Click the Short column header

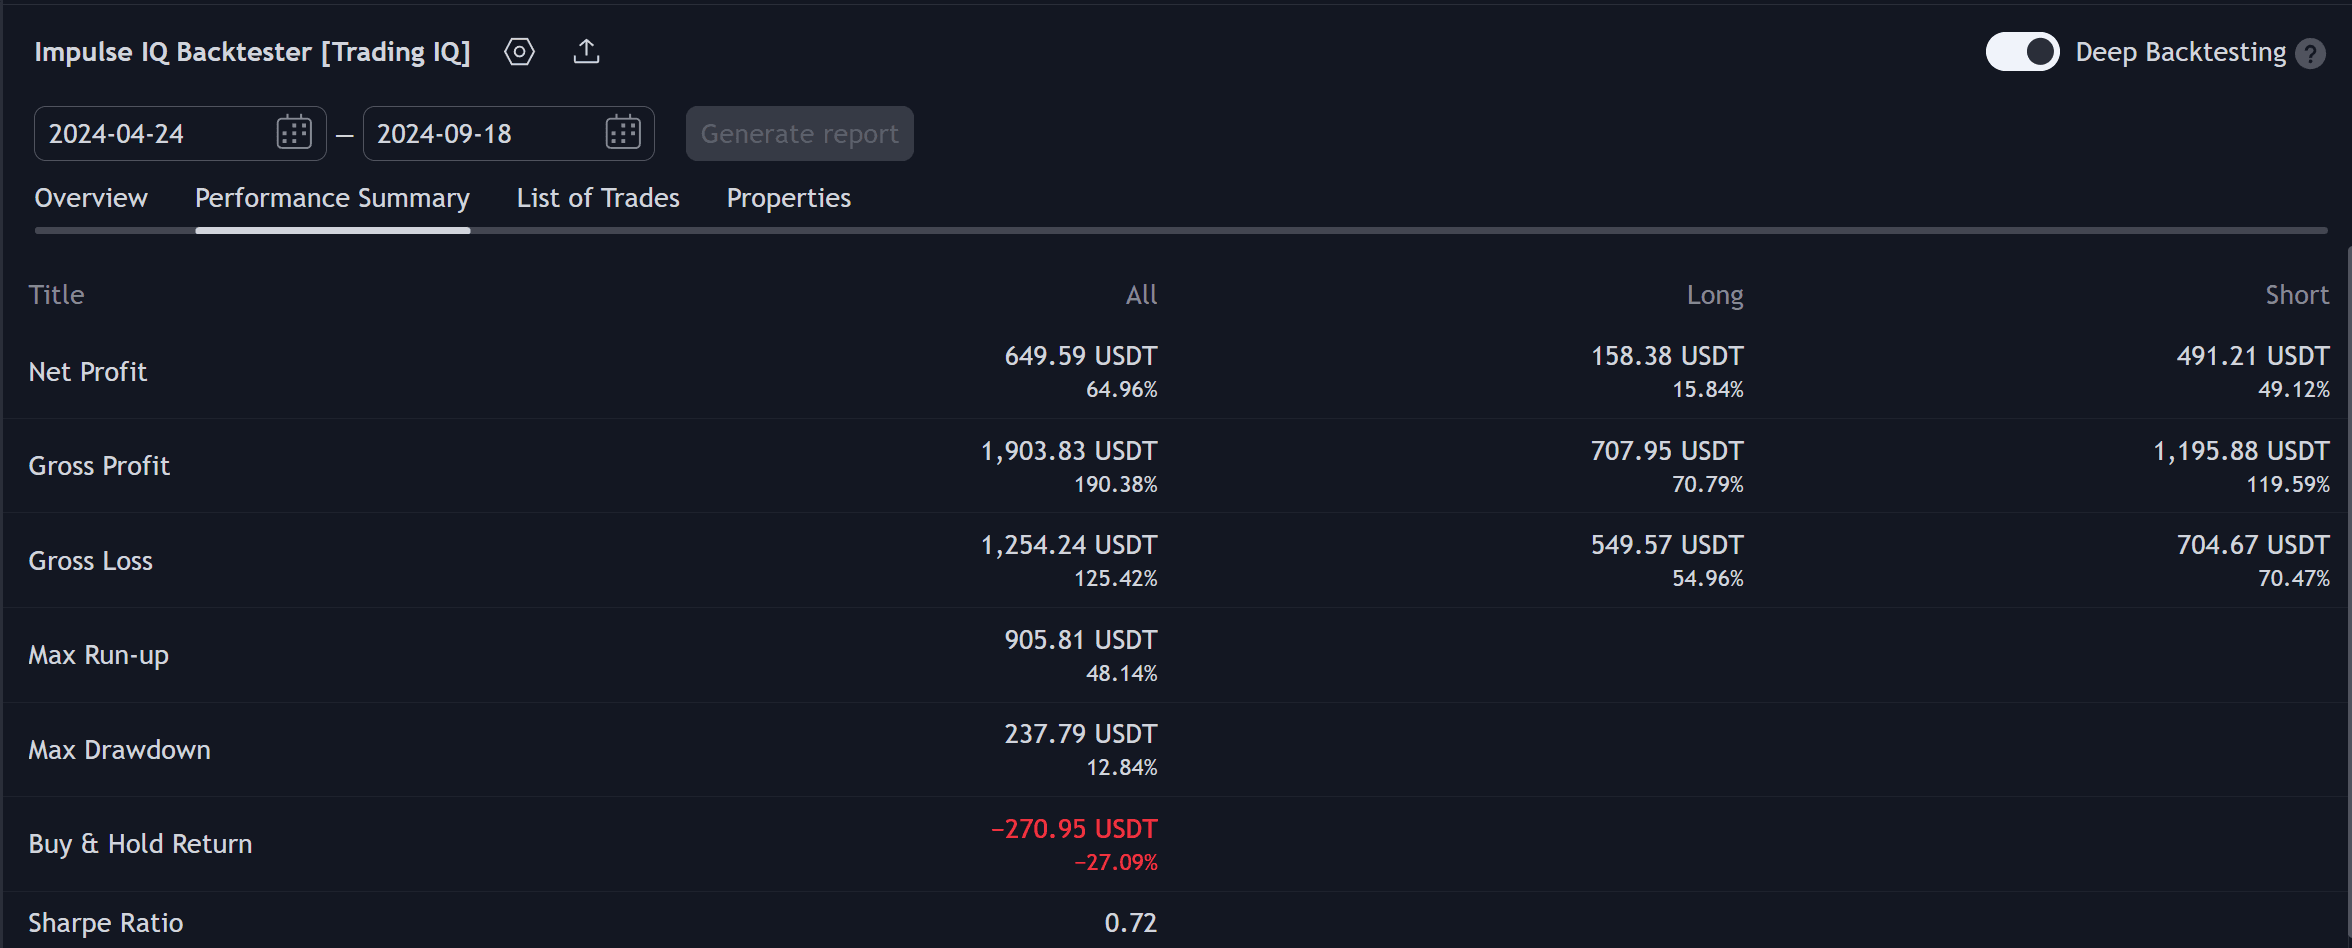2296,295
